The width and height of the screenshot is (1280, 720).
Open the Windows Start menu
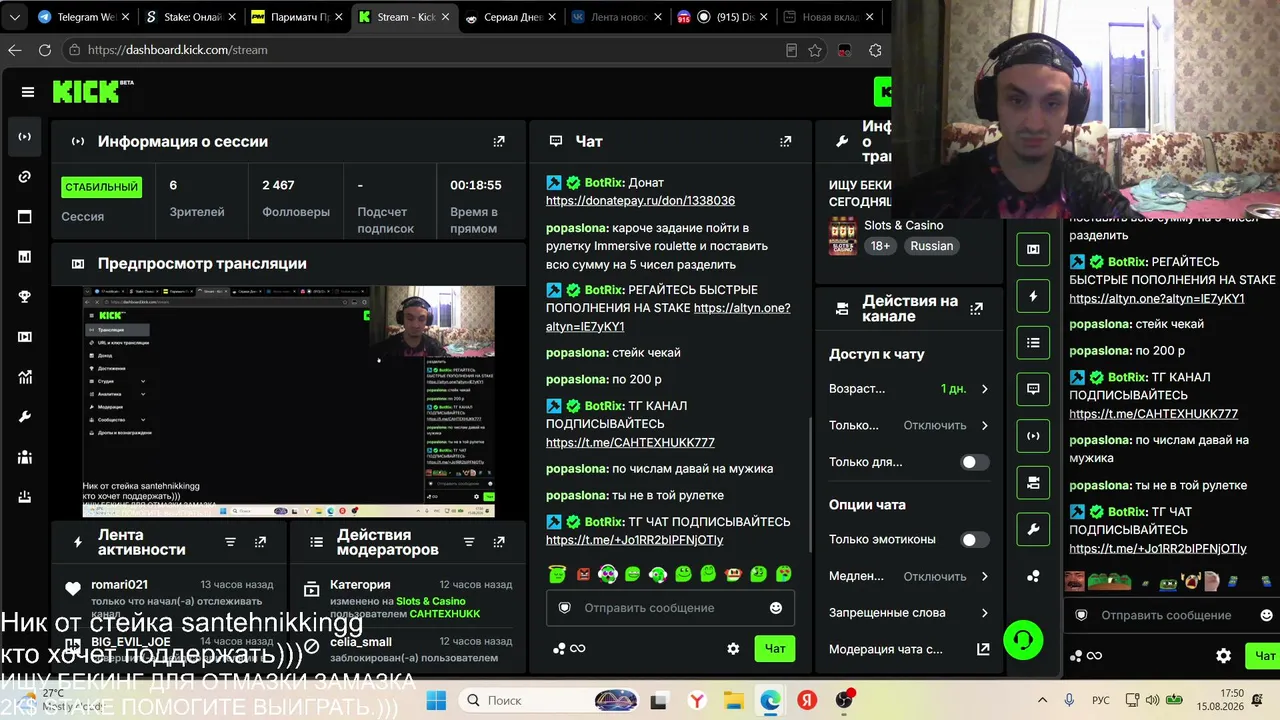click(x=436, y=700)
